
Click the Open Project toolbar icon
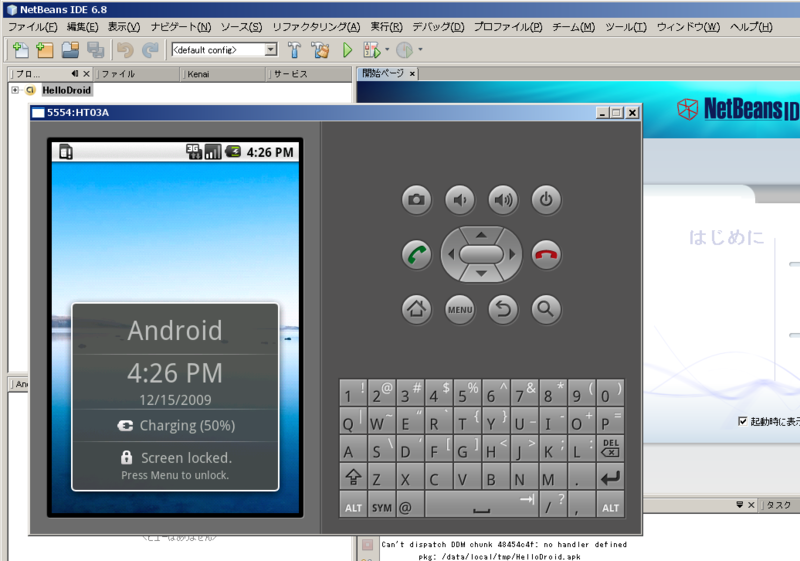coord(70,49)
